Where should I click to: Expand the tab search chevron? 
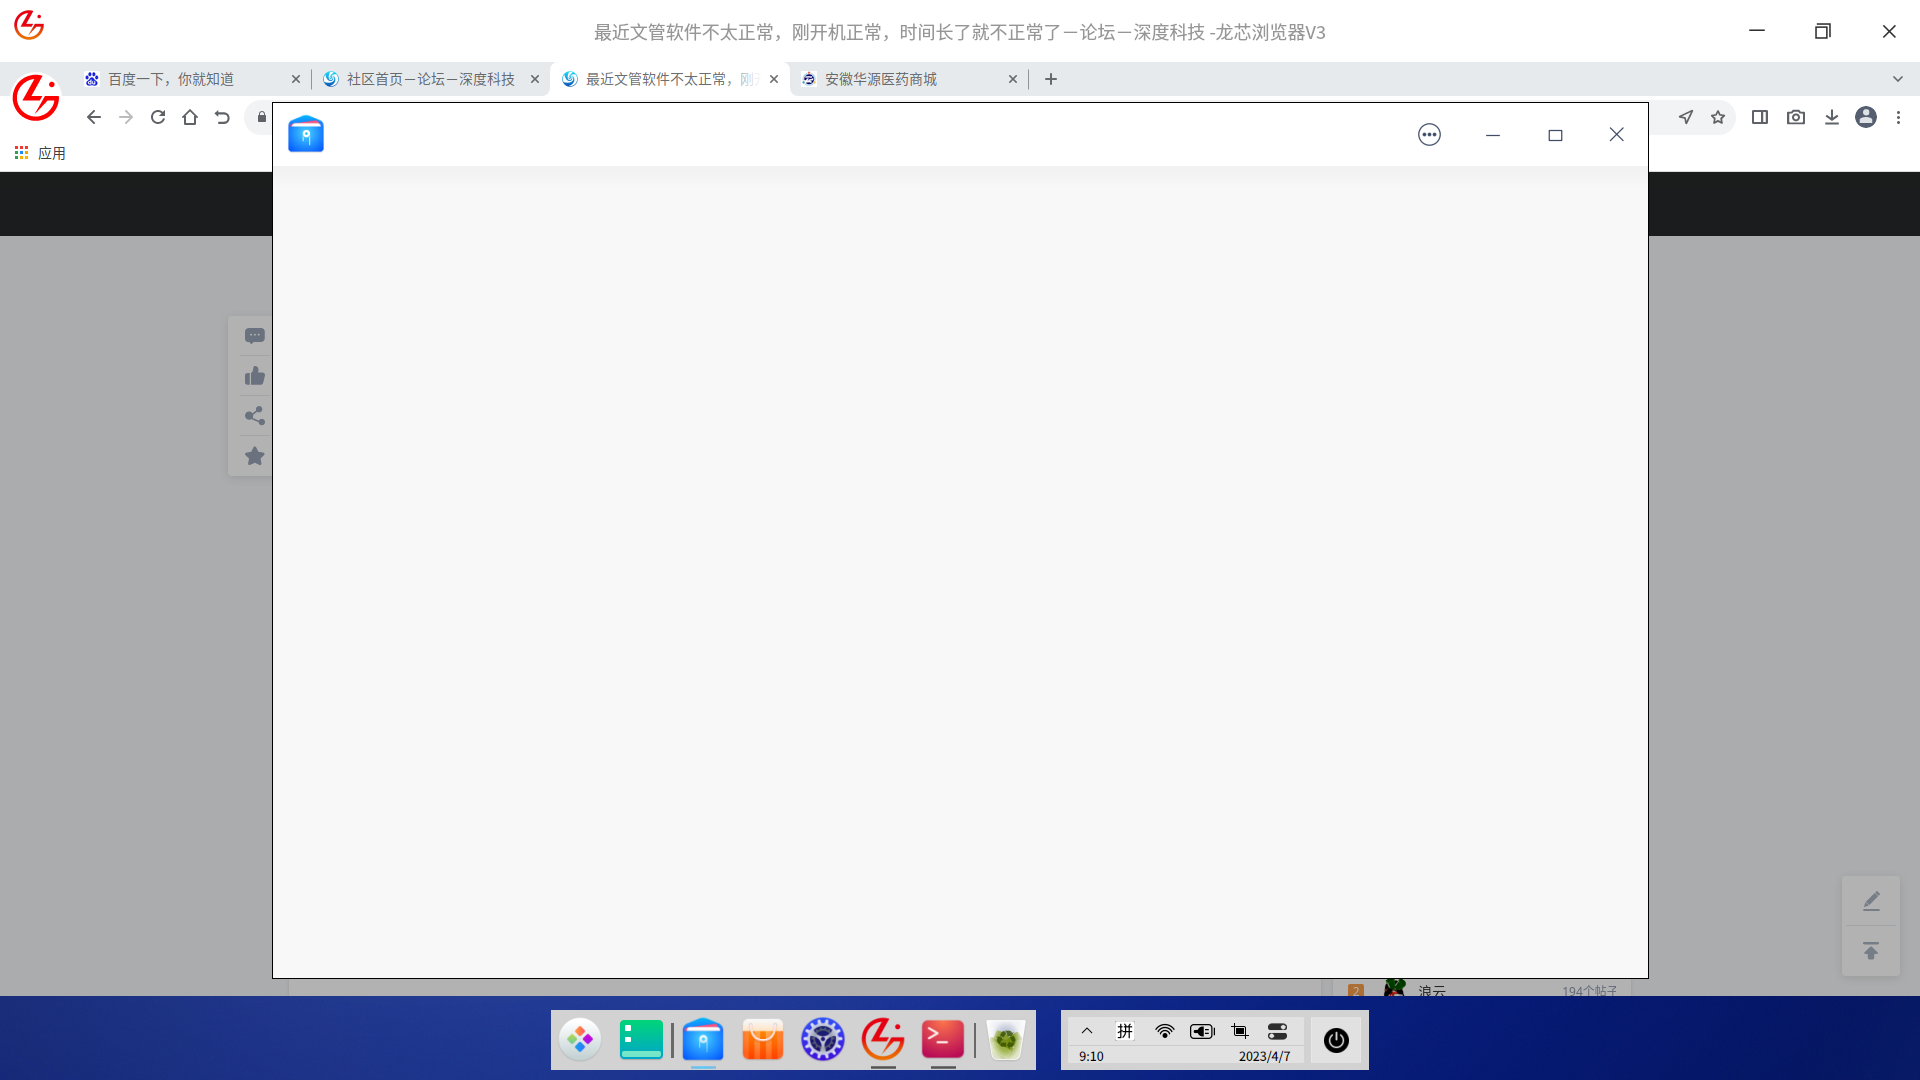point(1897,79)
